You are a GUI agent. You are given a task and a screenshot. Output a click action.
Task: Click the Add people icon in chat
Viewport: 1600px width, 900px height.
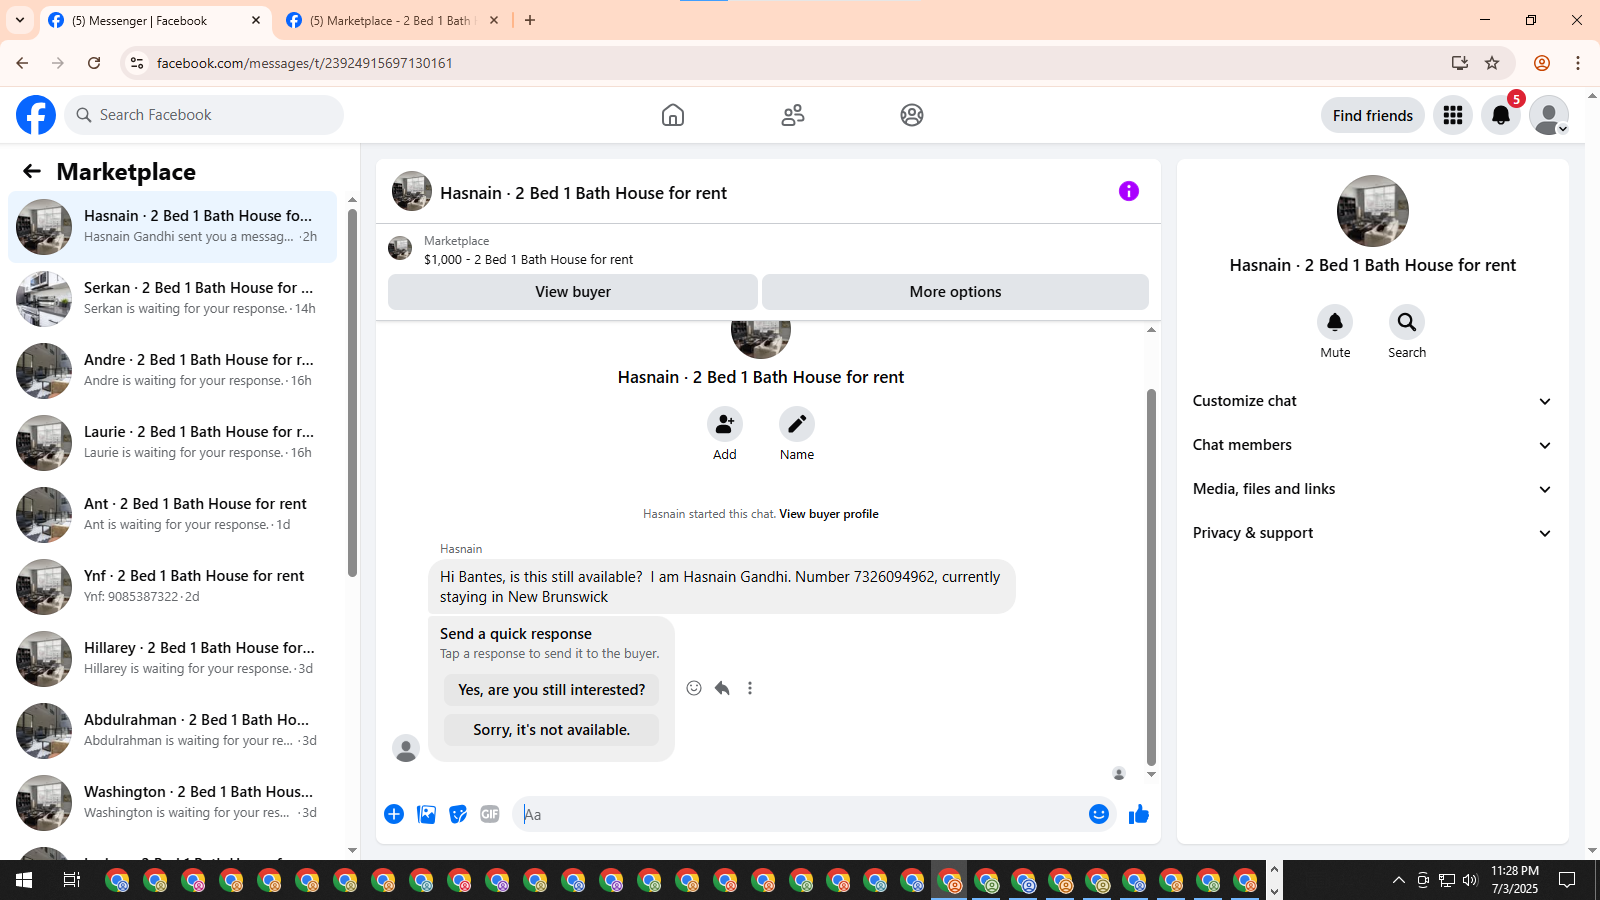point(725,424)
